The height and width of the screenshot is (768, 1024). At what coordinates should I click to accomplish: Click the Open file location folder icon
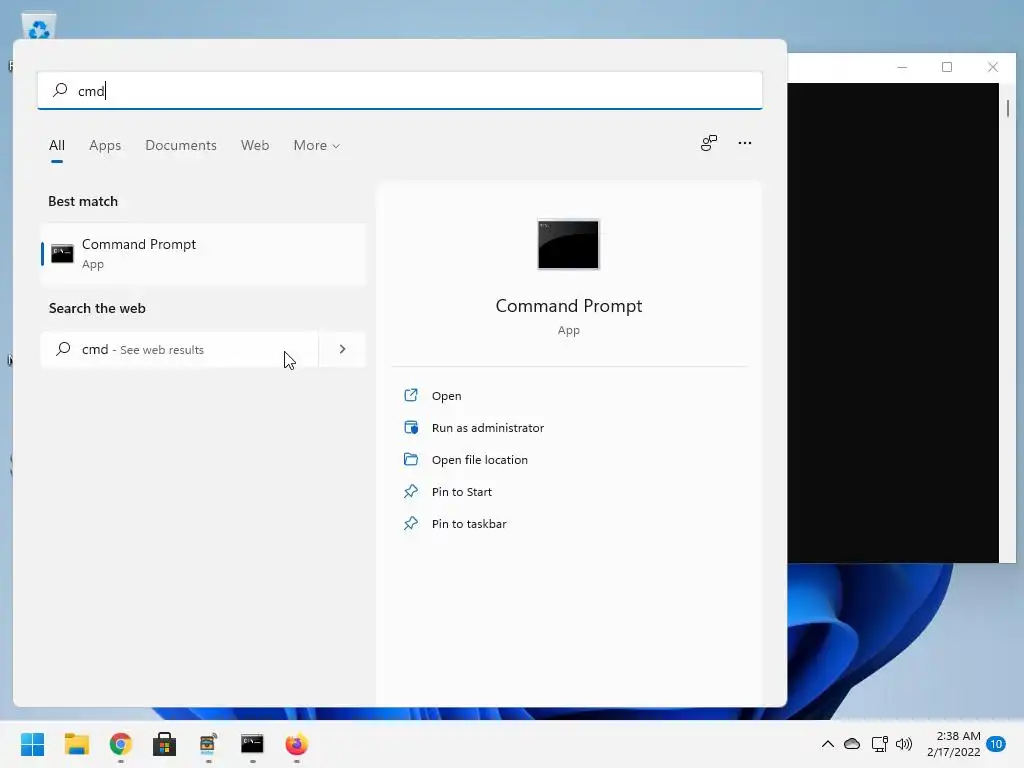(x=411, y=459)
